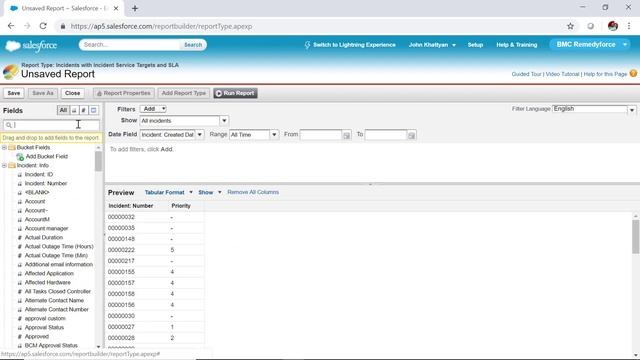Click the Incident: Info folder icon
The image size is (640, 360).
point(12,165)
